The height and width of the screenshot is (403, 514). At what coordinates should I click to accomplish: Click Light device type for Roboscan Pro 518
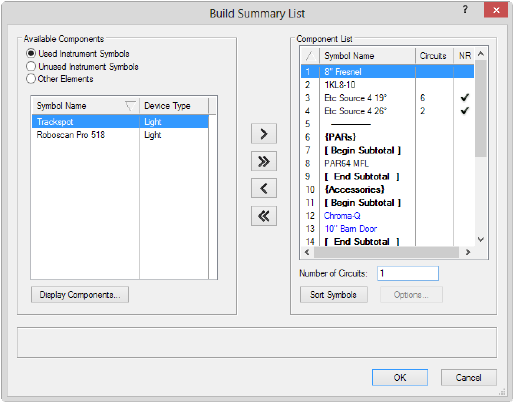point(153,135)
